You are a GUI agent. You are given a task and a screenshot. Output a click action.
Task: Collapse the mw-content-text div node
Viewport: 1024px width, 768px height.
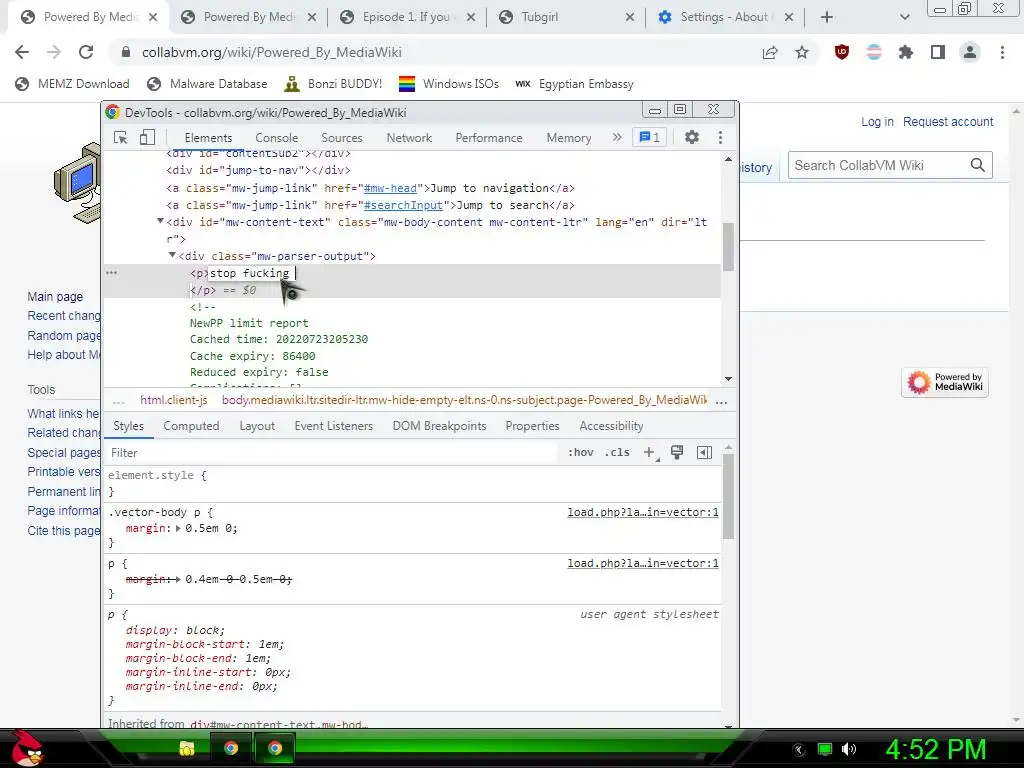point(160,222)
